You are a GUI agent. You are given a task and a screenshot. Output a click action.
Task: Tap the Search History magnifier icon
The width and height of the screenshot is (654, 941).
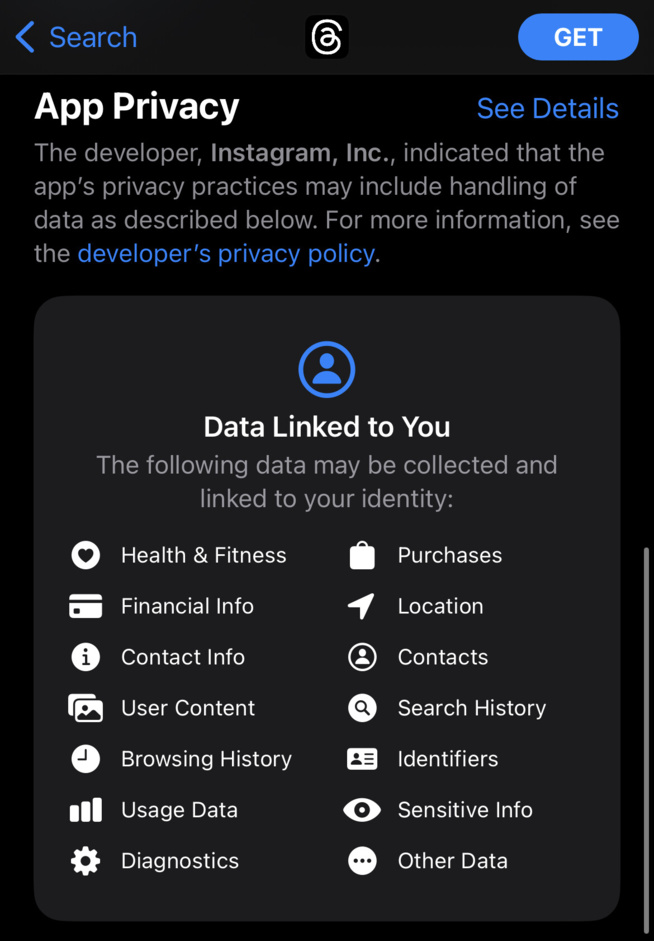click(362, 708)
